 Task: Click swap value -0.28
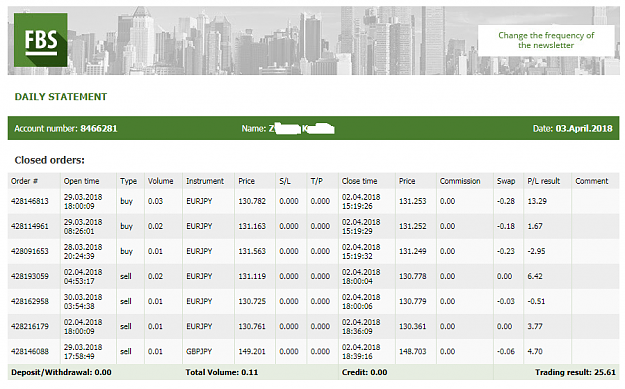(x=506, y=201)
